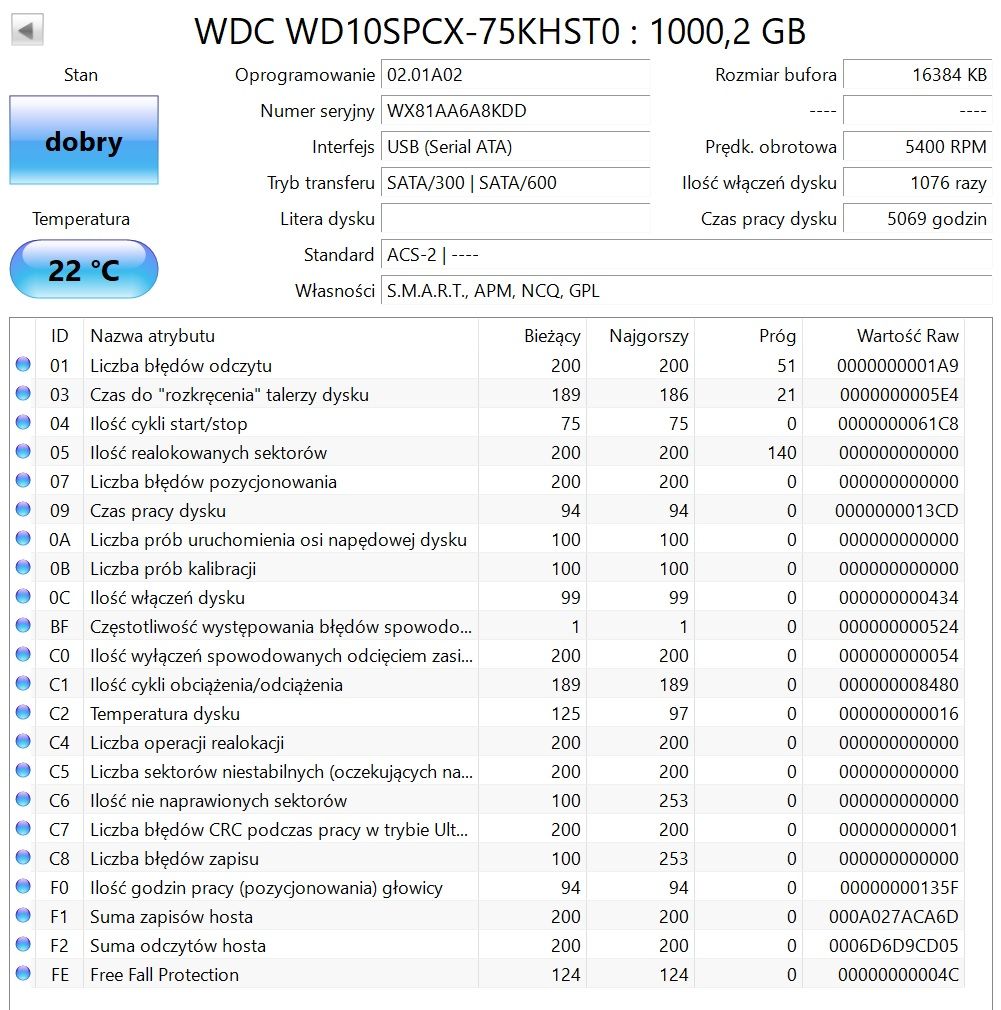Click status orb for attribute BF row
The width and height of the screenshot is (1001, 1010).
click(23, 627)
